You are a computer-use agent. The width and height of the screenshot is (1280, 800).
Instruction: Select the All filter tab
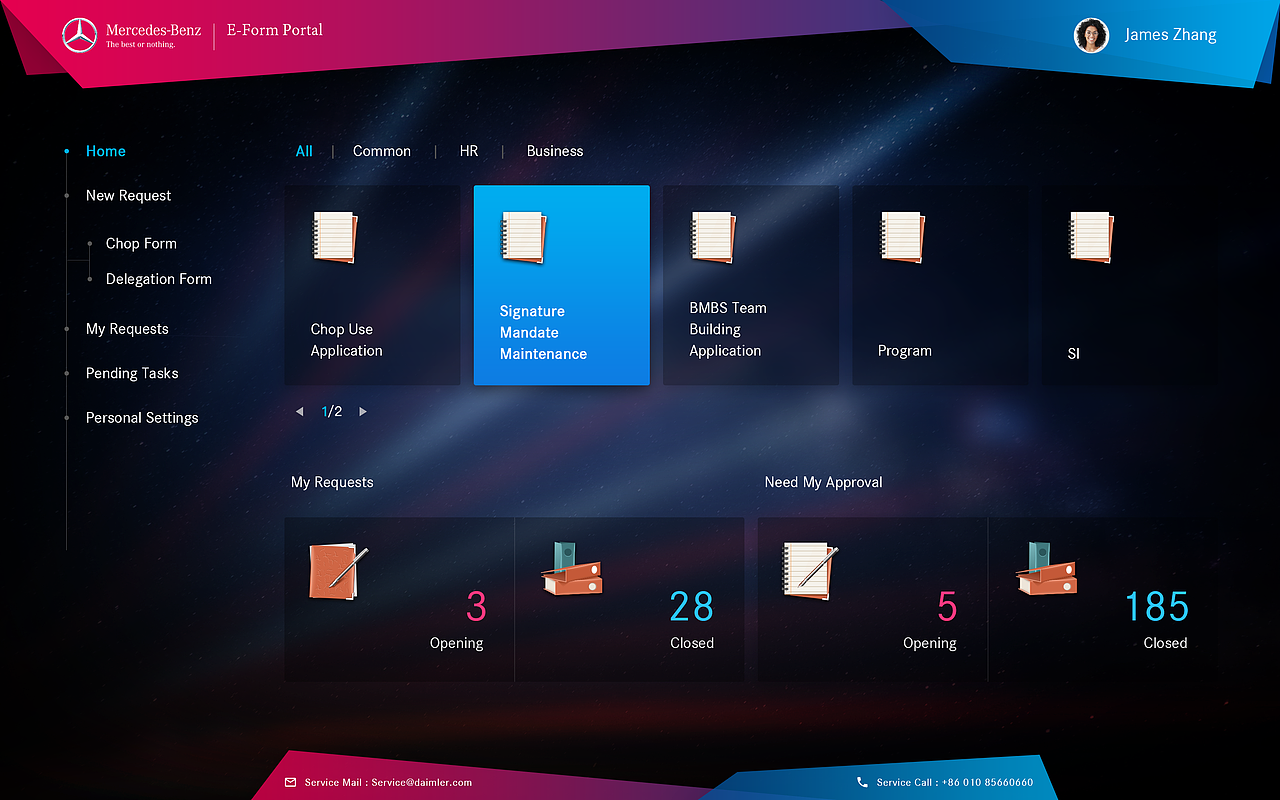(x=304, y=151)
